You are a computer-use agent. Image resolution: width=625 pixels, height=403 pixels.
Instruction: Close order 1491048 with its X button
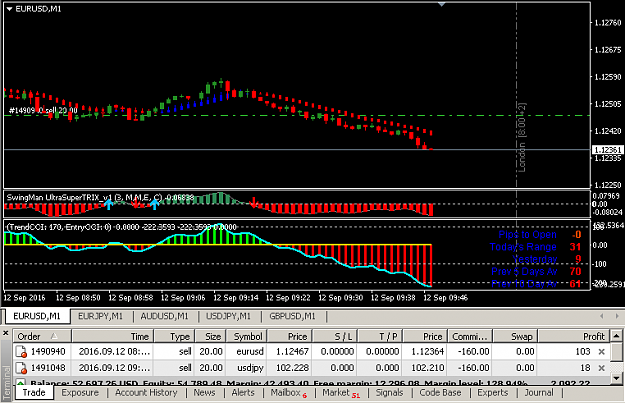click(601, 368)
